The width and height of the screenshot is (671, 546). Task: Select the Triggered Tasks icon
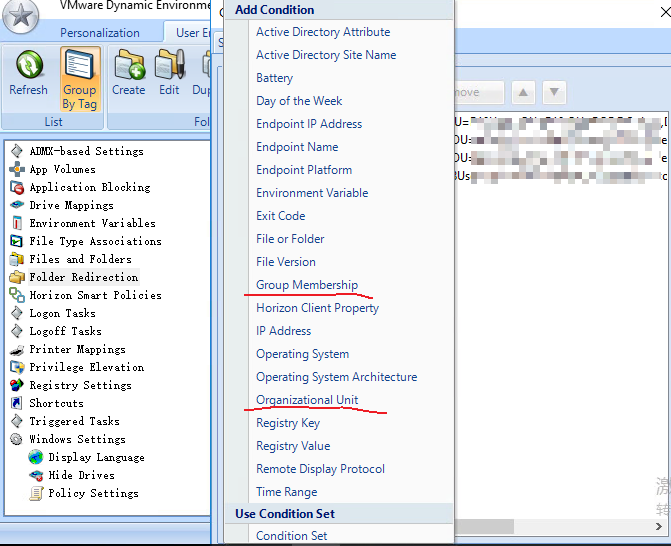coord(17,421)
